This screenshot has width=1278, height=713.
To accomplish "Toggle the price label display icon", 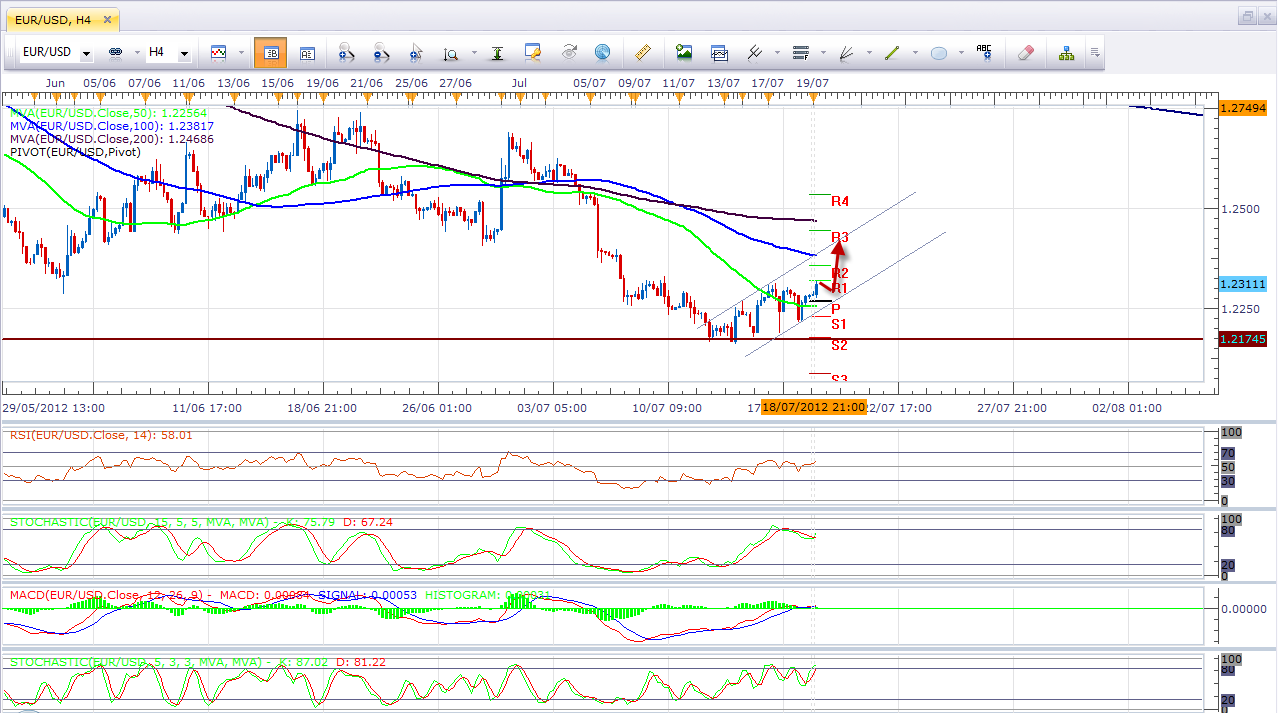I will (x=308, y=53).
